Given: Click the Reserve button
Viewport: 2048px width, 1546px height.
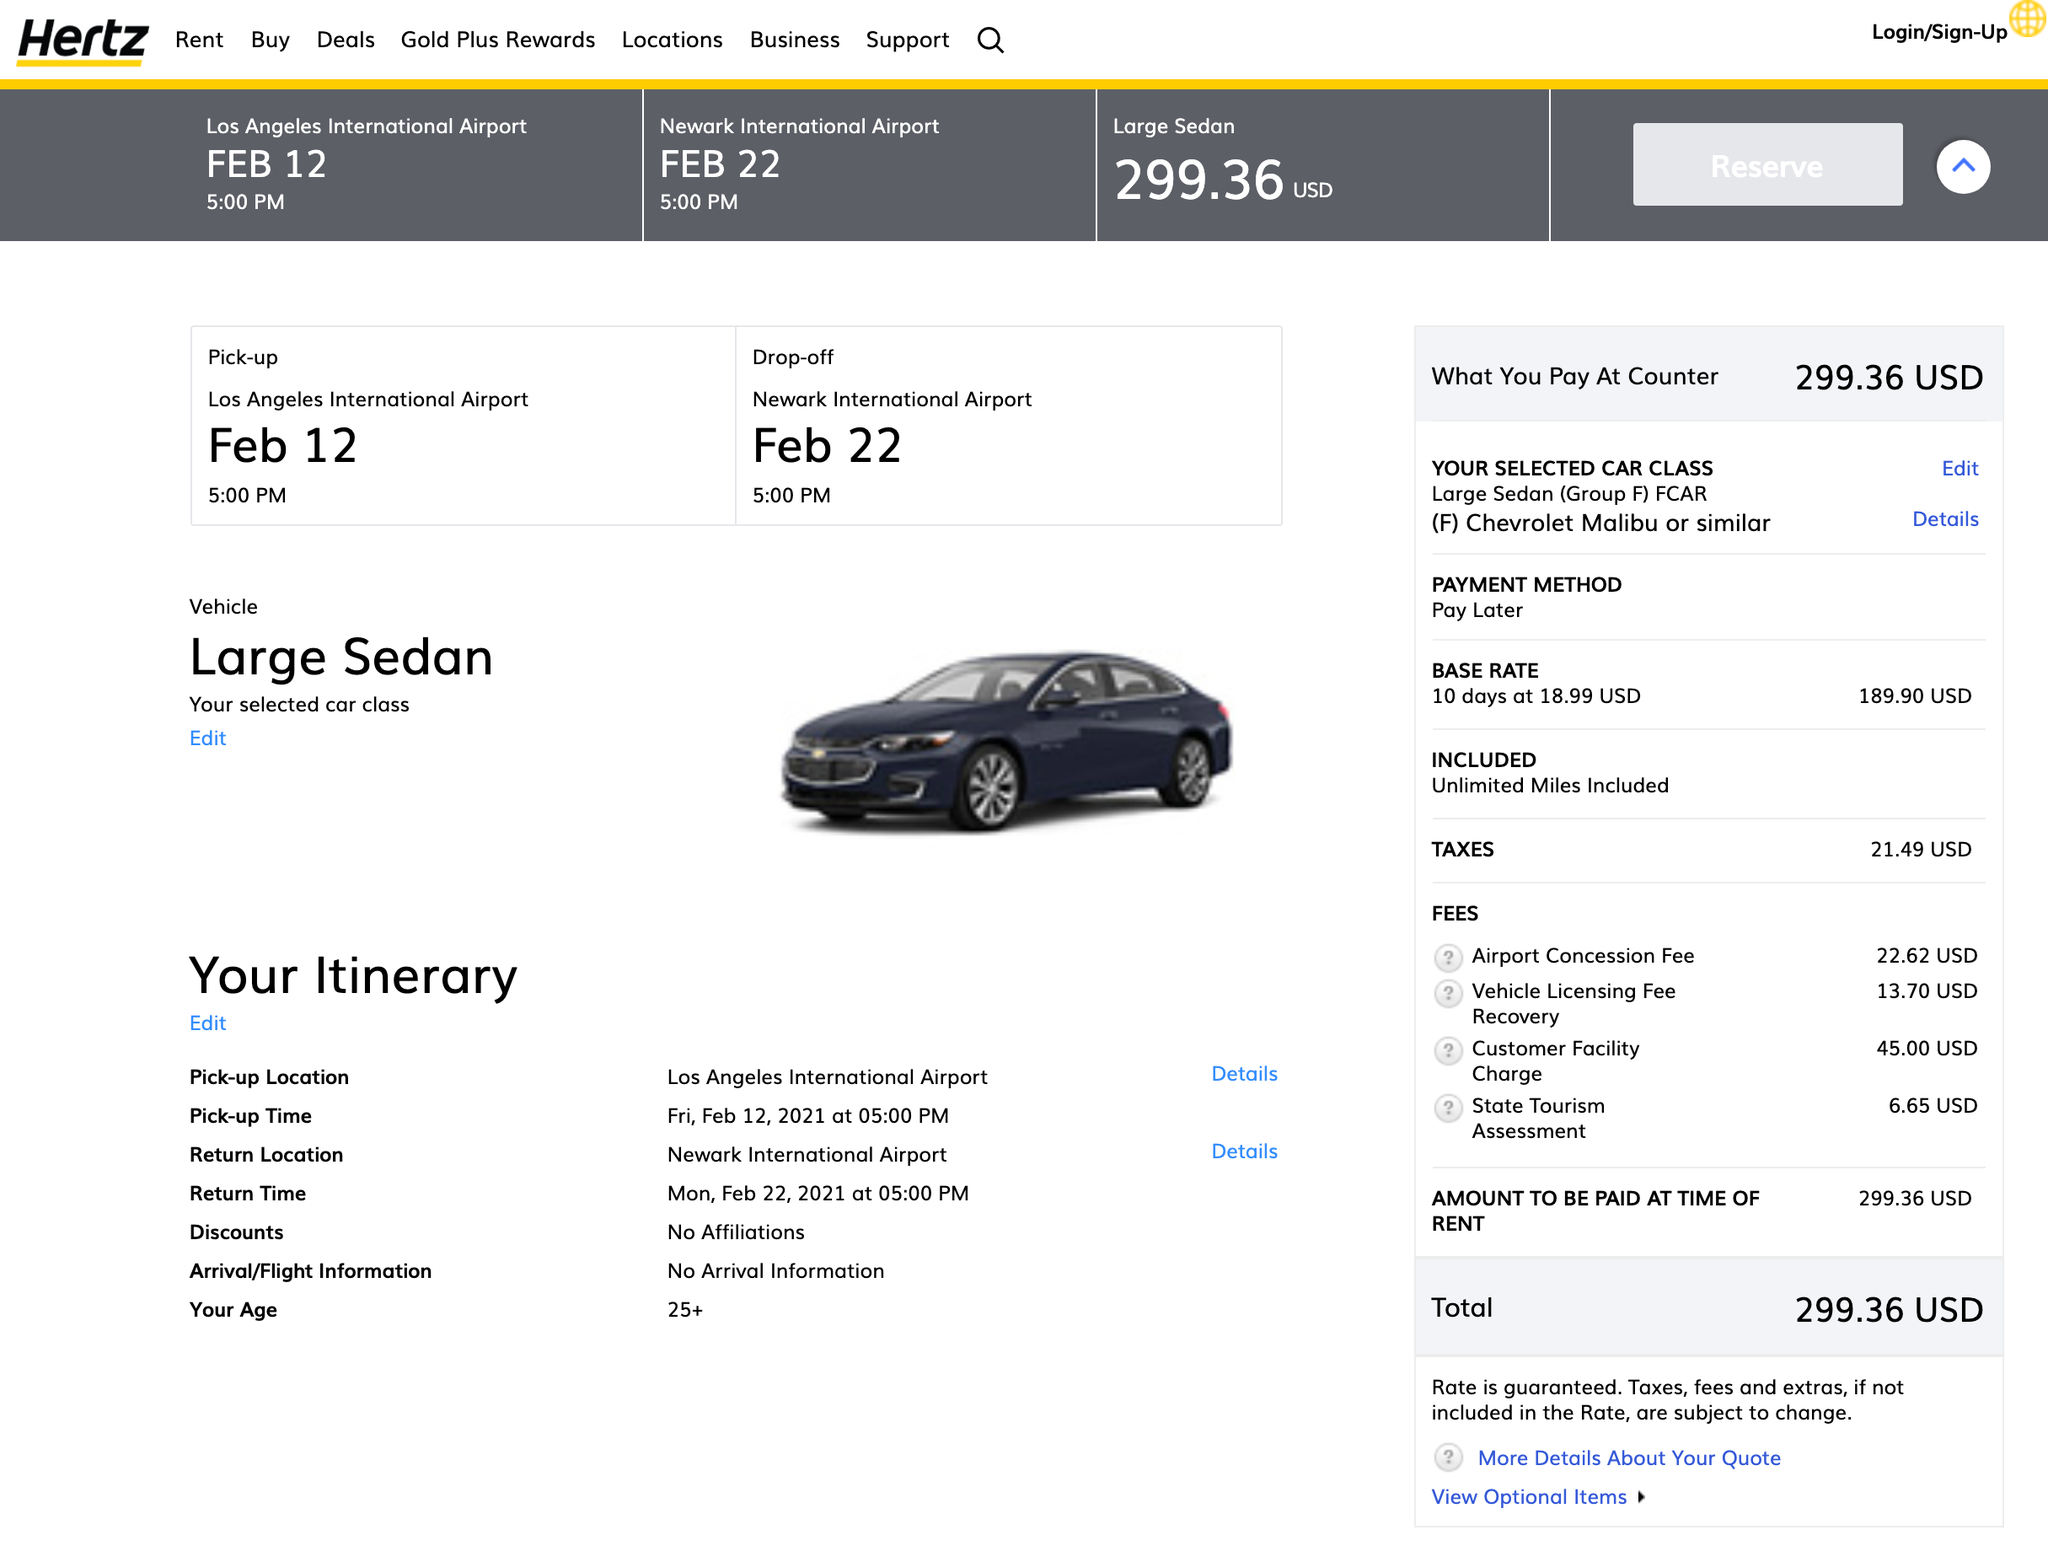Looking at the screenshot, I should (1766, 165).
